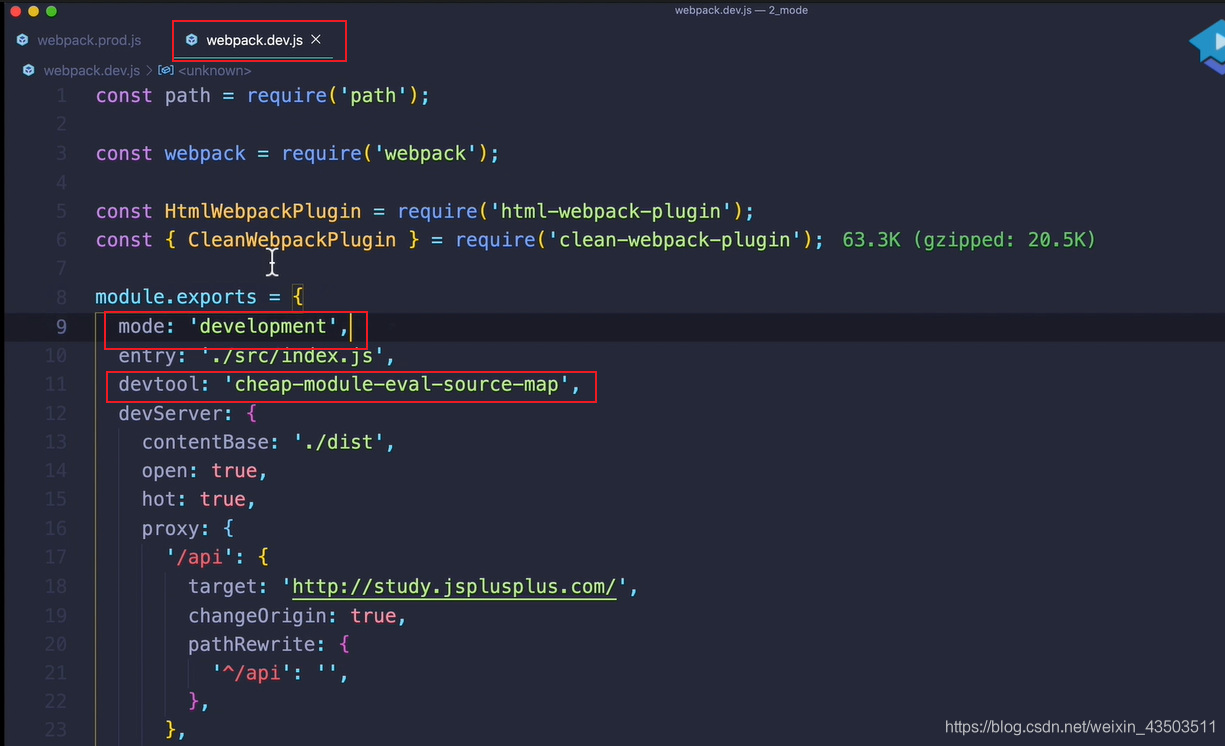Click the '^/api' rewrite key

click(251, 673)
